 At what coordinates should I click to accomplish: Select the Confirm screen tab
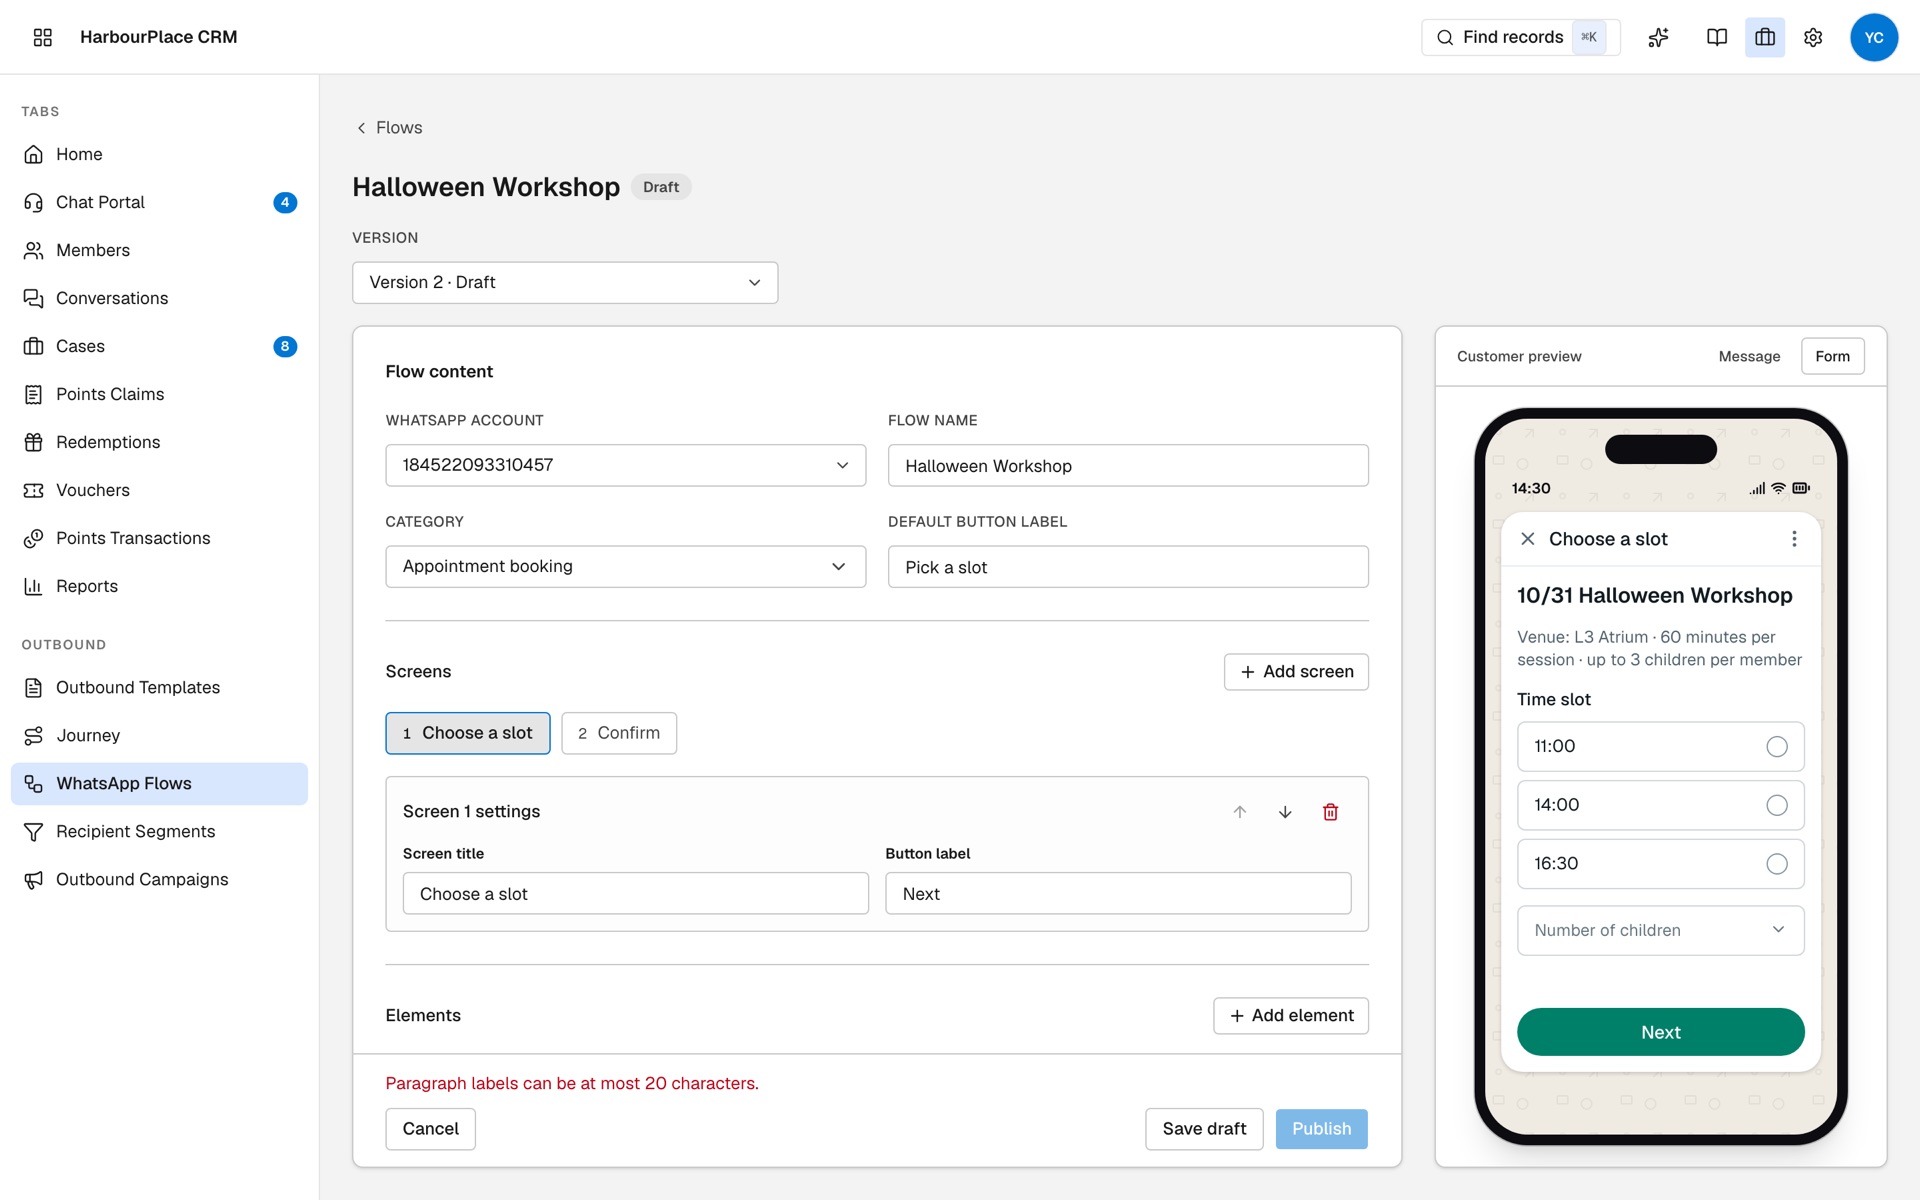click(619, 733)
